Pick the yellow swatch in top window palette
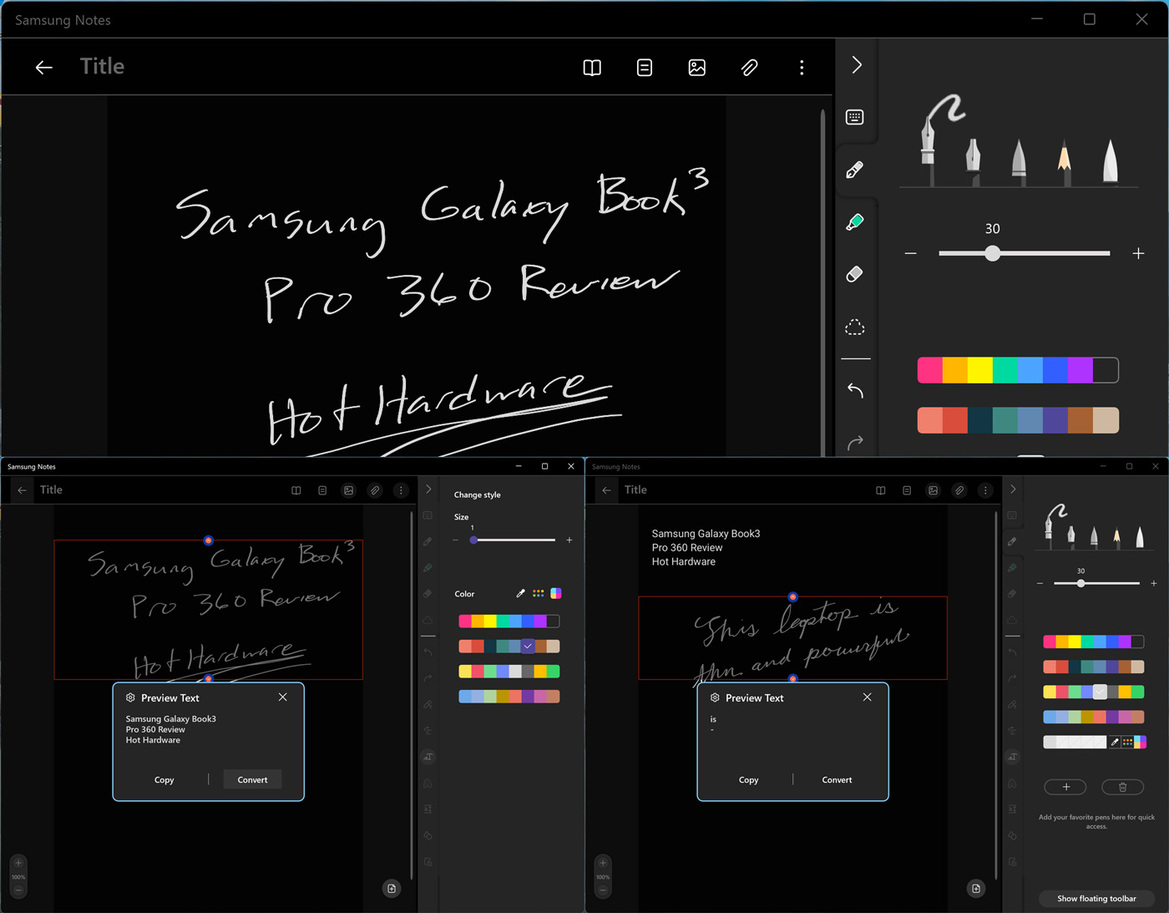 tap(980, 370)
